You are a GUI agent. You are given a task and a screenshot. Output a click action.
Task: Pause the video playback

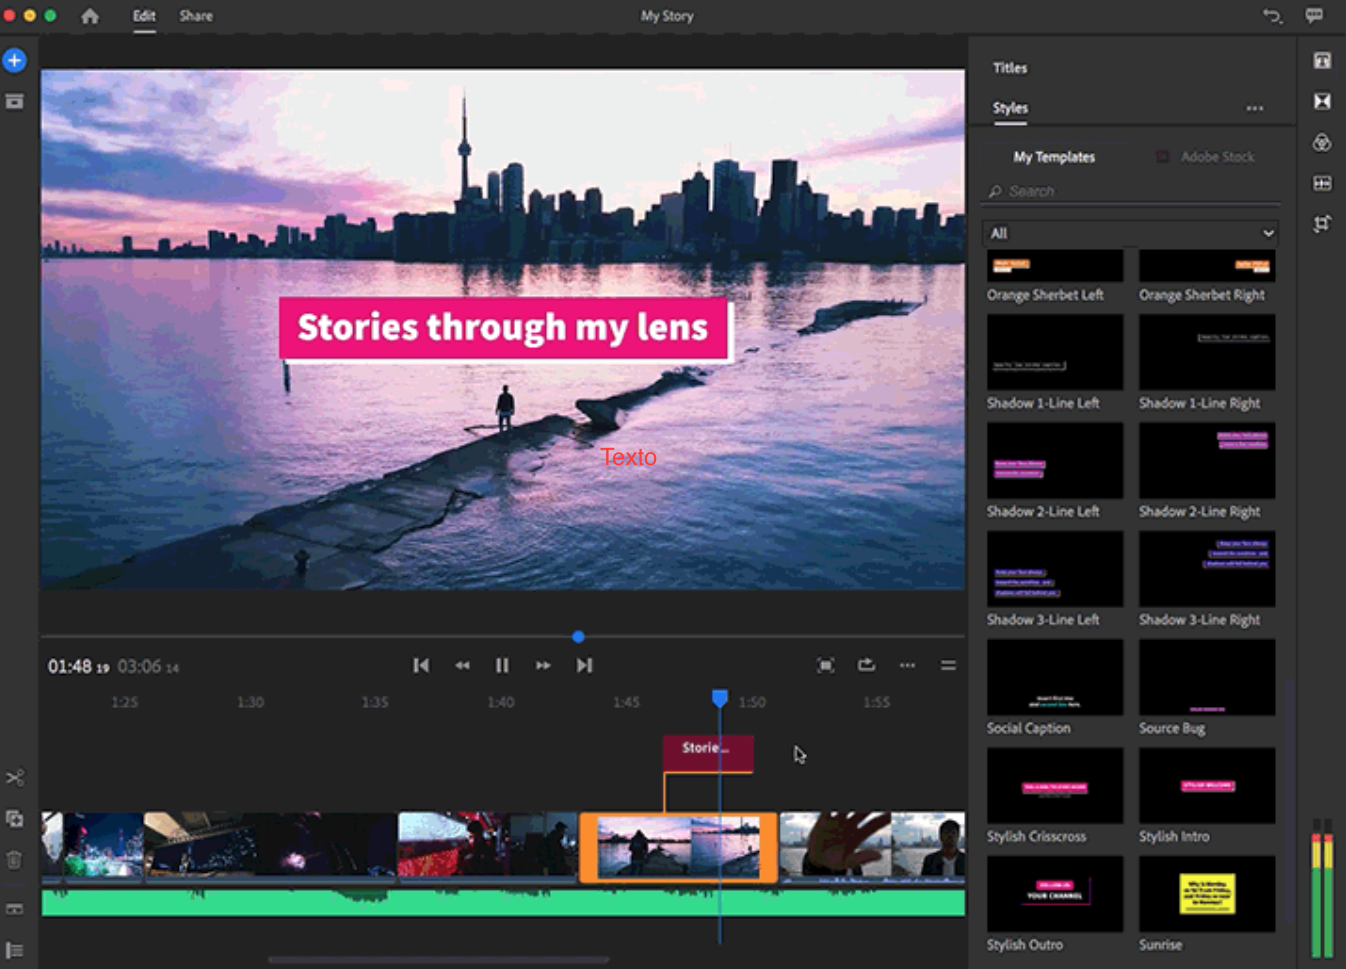pos(502,666)
